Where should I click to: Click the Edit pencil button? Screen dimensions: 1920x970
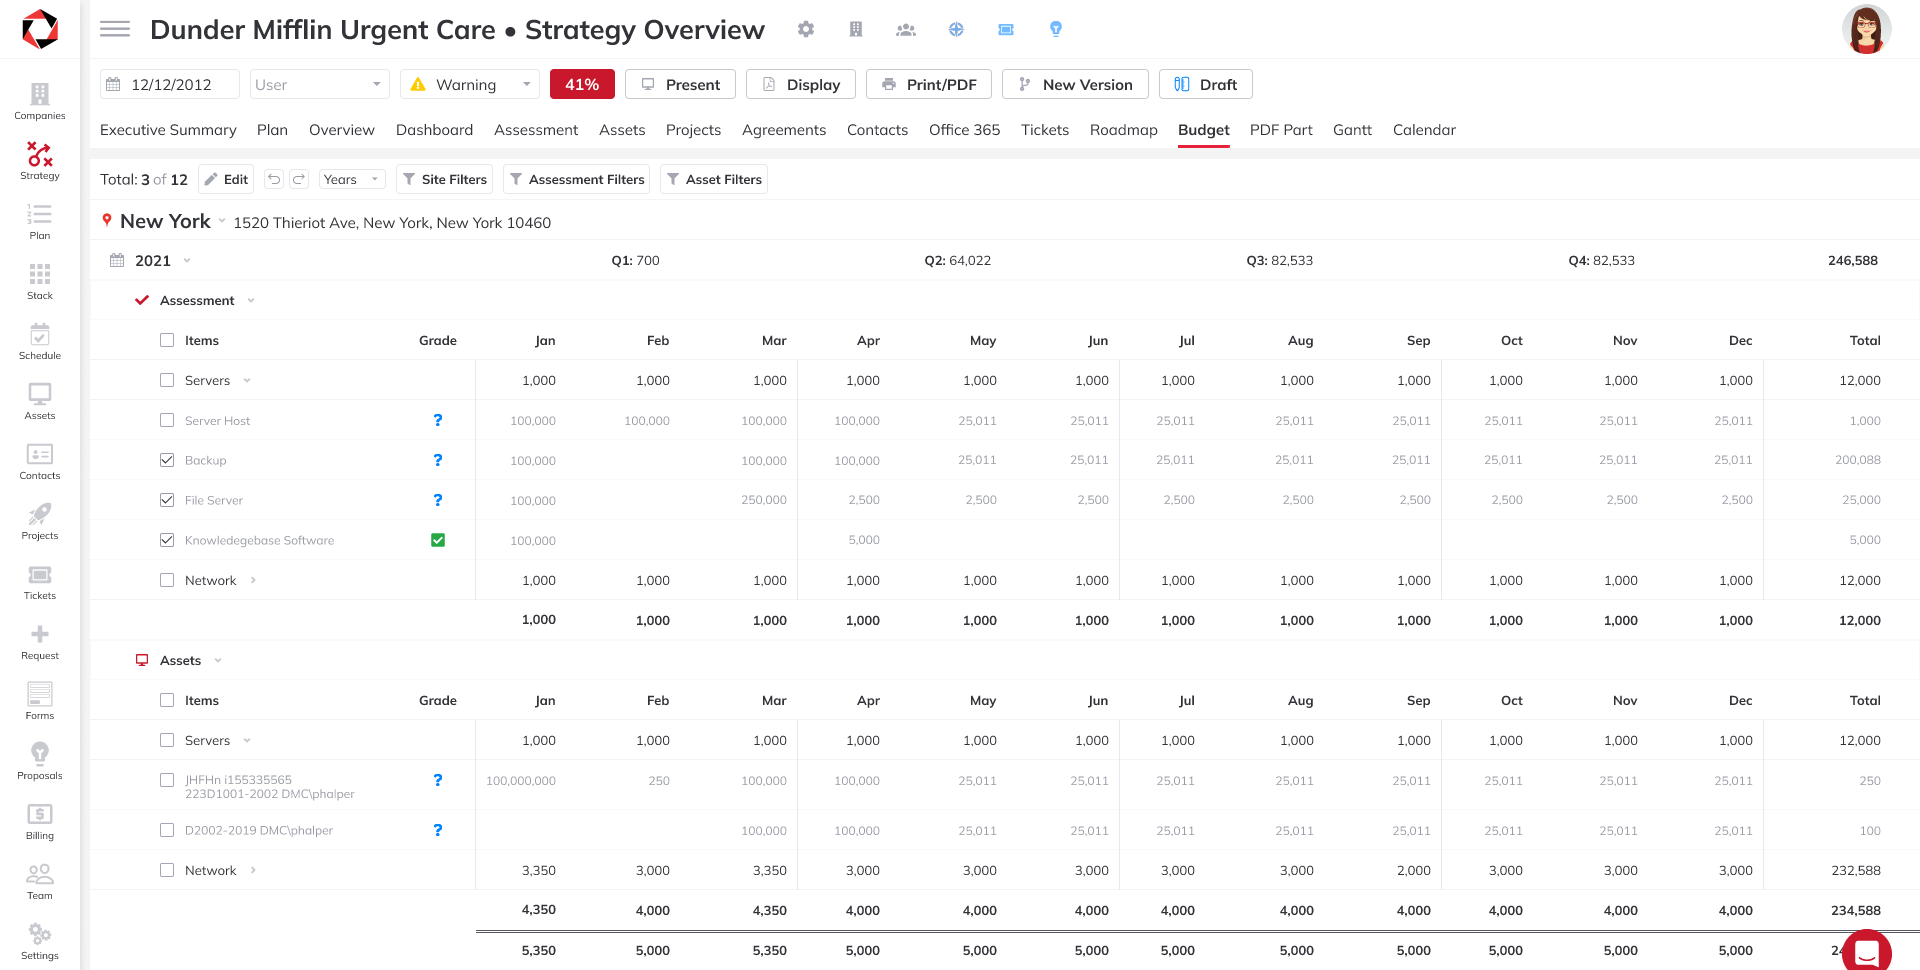click(226, 179)
